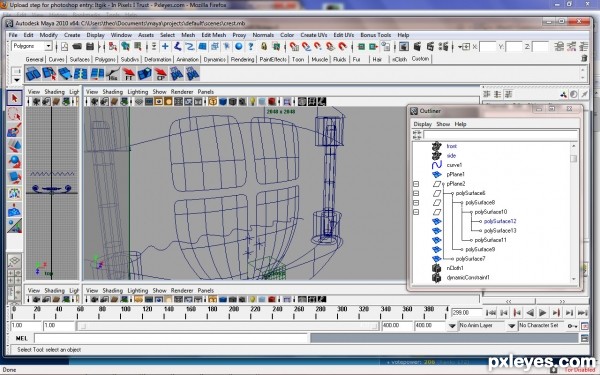
Task: Select the arrow Select Tool in toolbox
Action: coord(14,98)
